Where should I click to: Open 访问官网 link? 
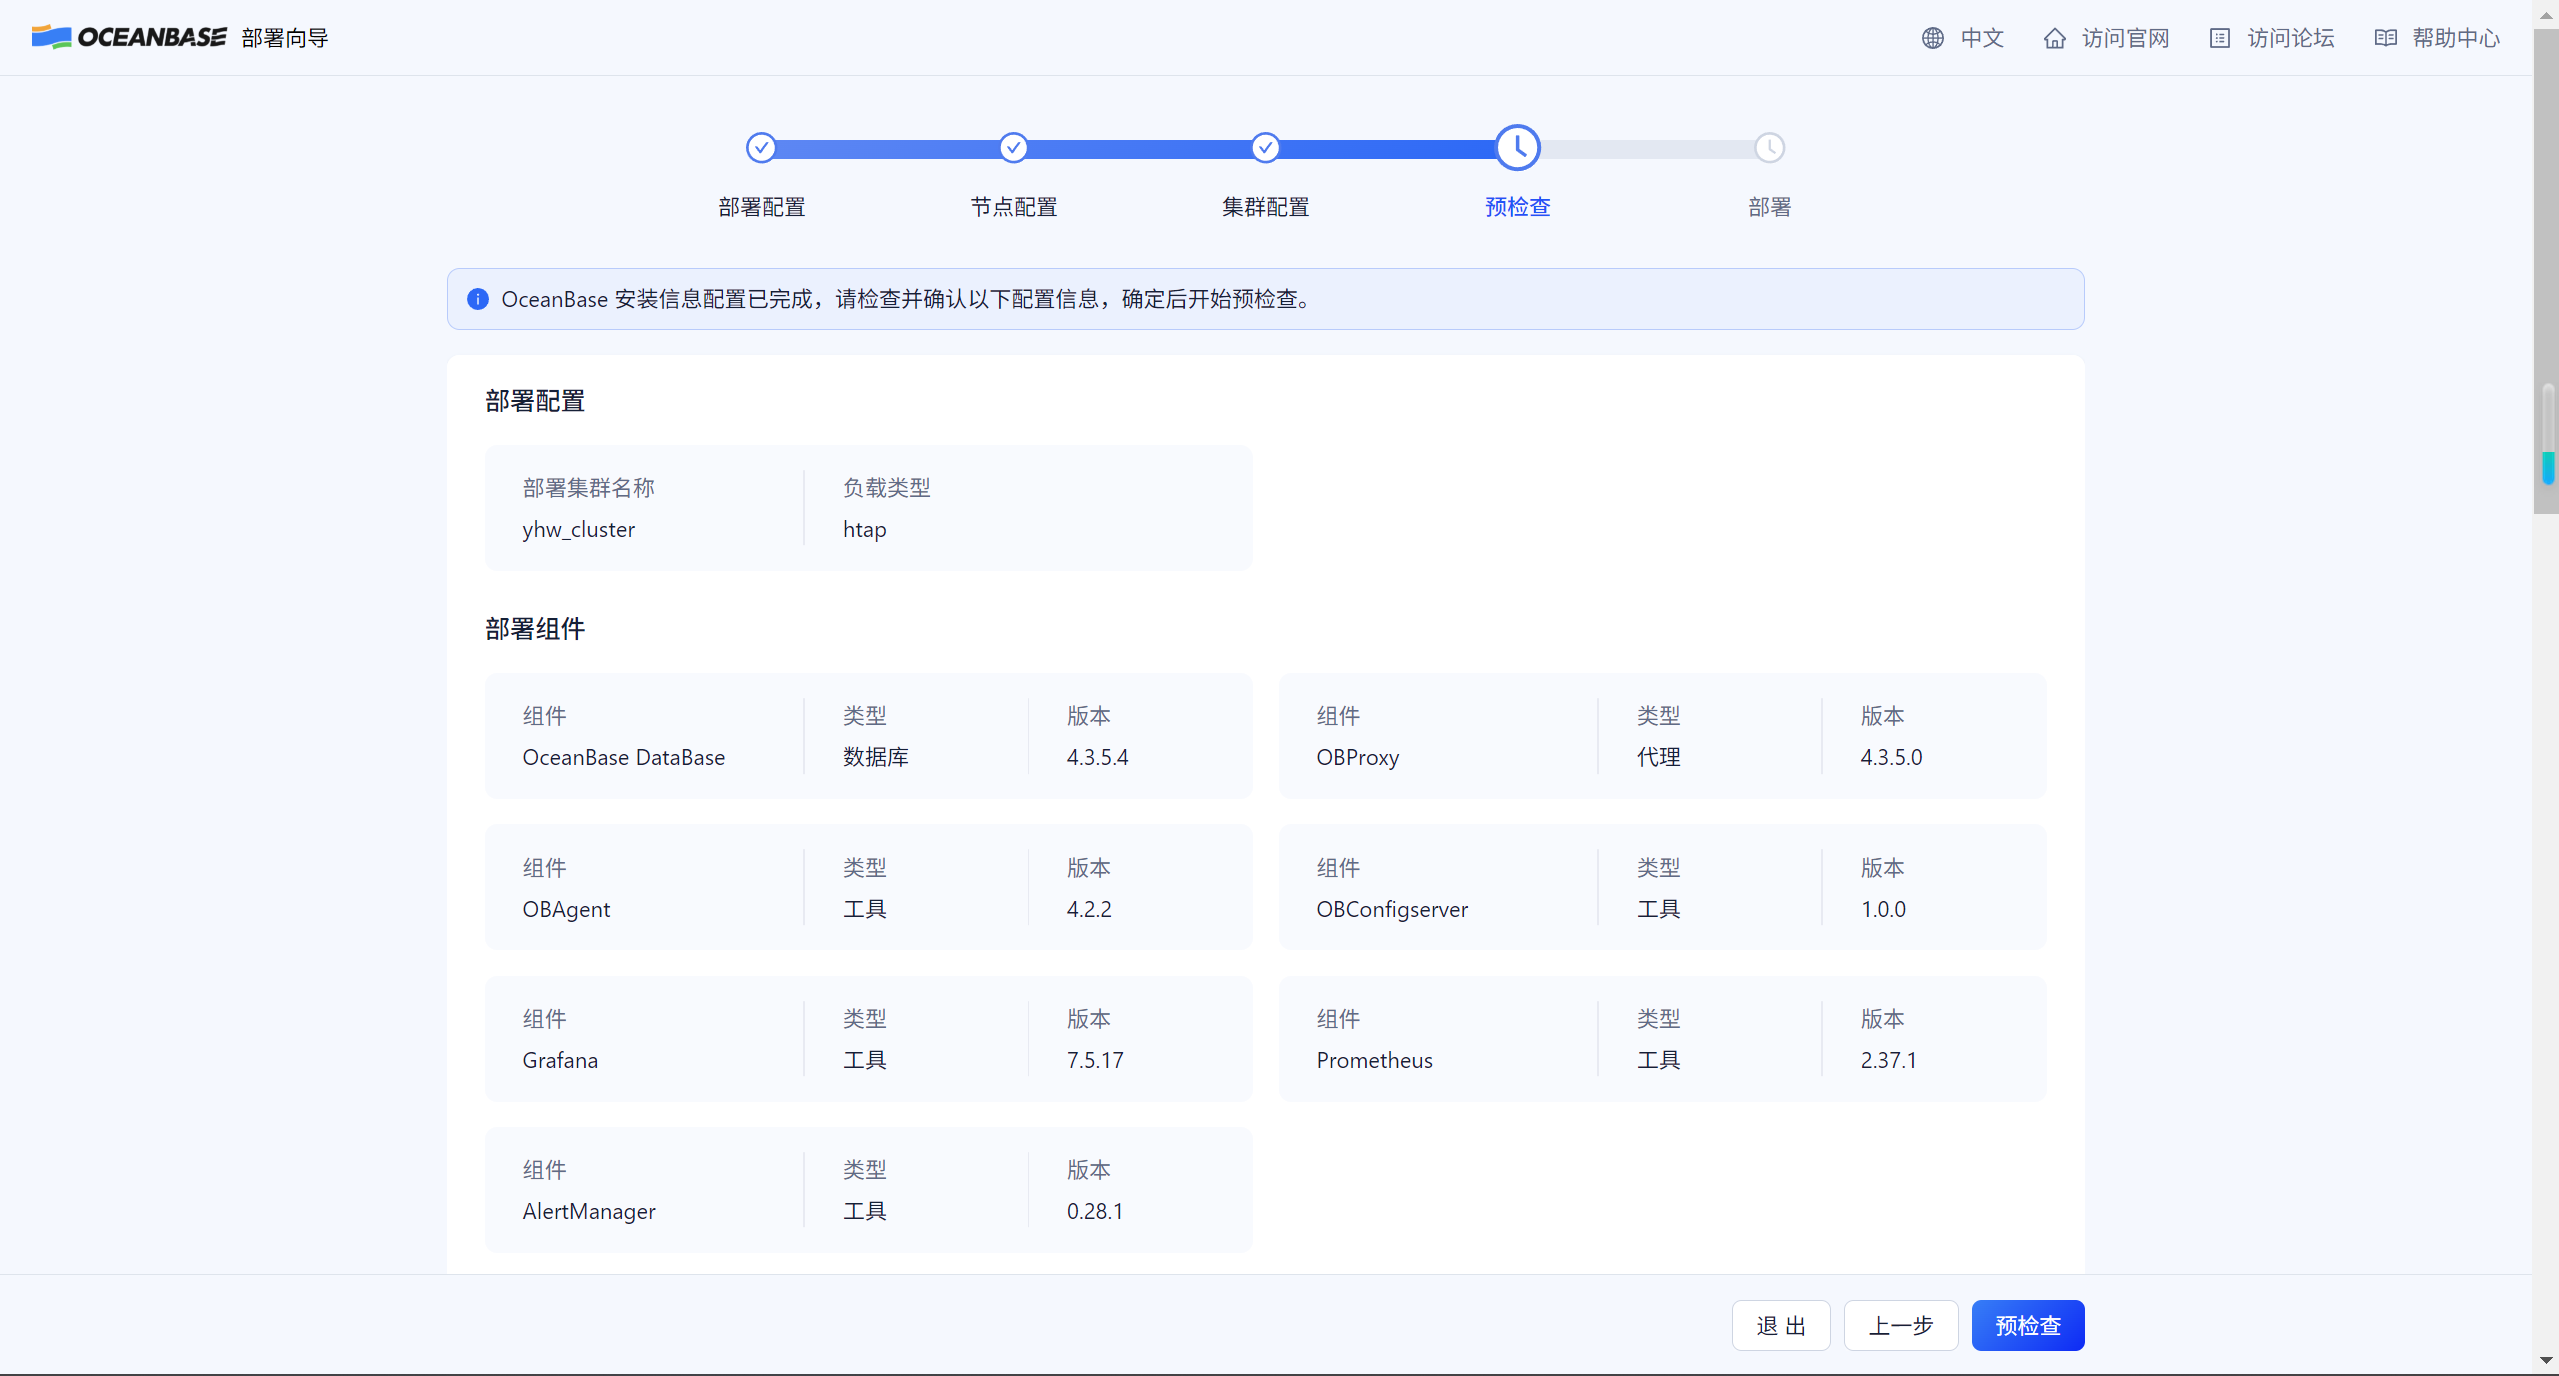tap(2125, 38)
